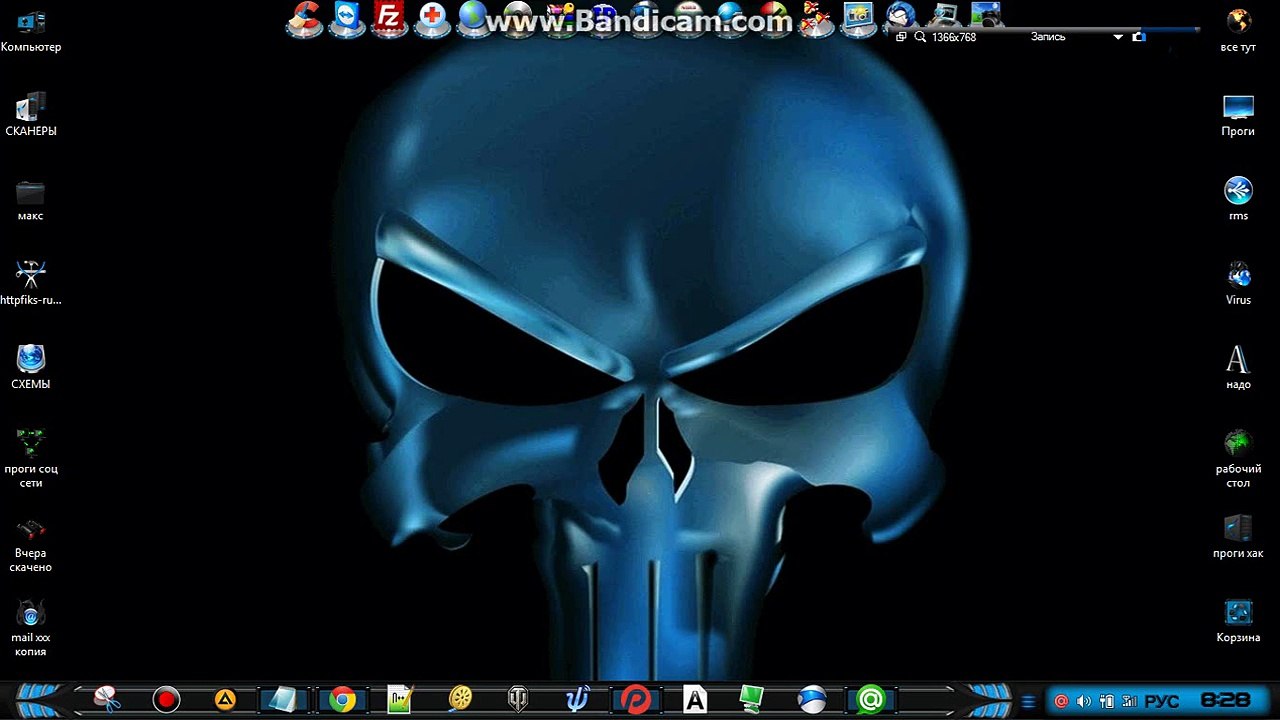The height and width of the screenshot is (720, 1280).
Task: Click the Bandicam Запись label
Action: (x=1048, y=37)
